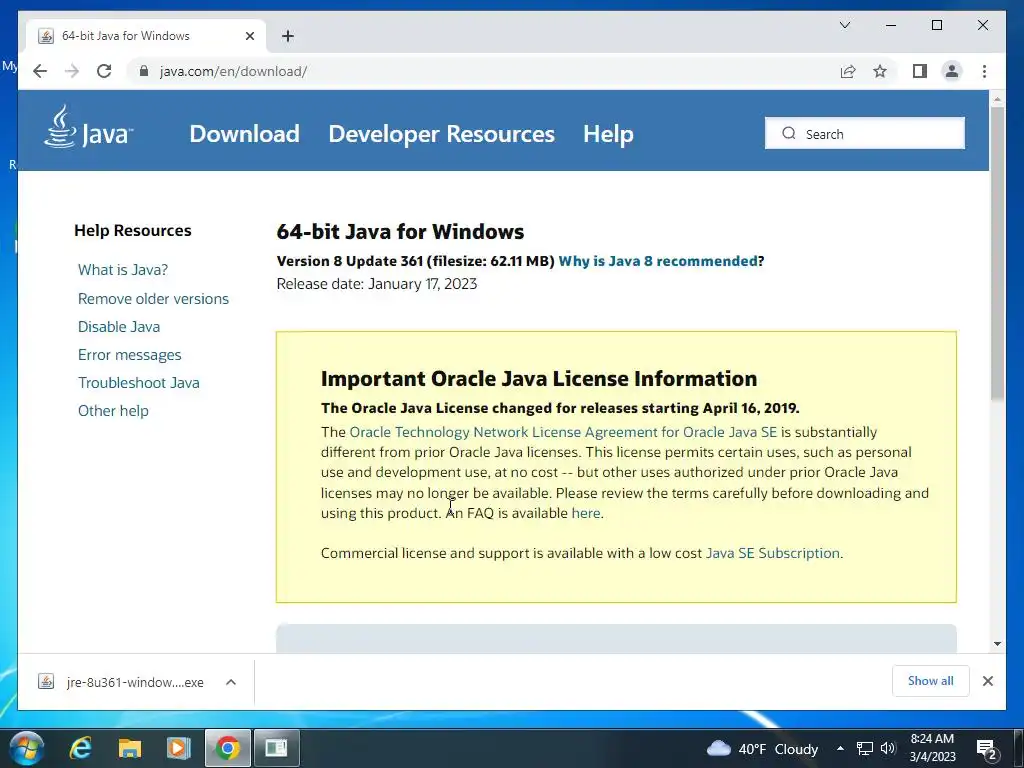Click scrollbar down arrow
1024x768 pixels.
(x=997, y=643)
